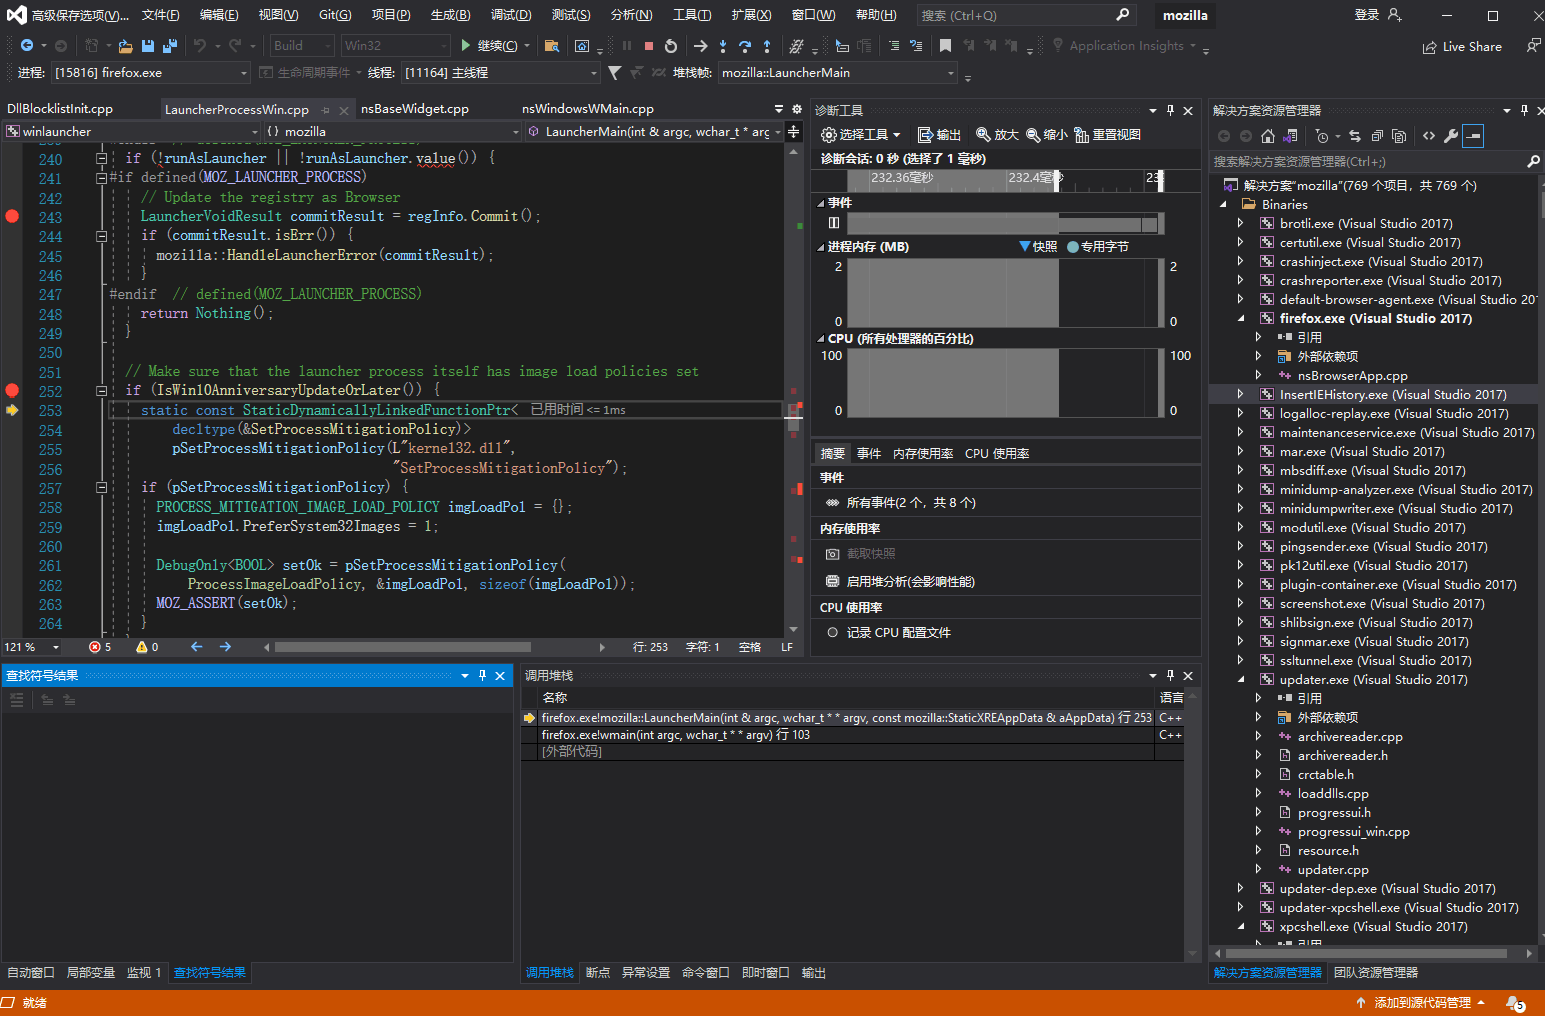The width and height of the screenshot is (1545, 1016).
Task: Open the CPU Usage tab in diagnostics
Action: [x=997, y=454]
